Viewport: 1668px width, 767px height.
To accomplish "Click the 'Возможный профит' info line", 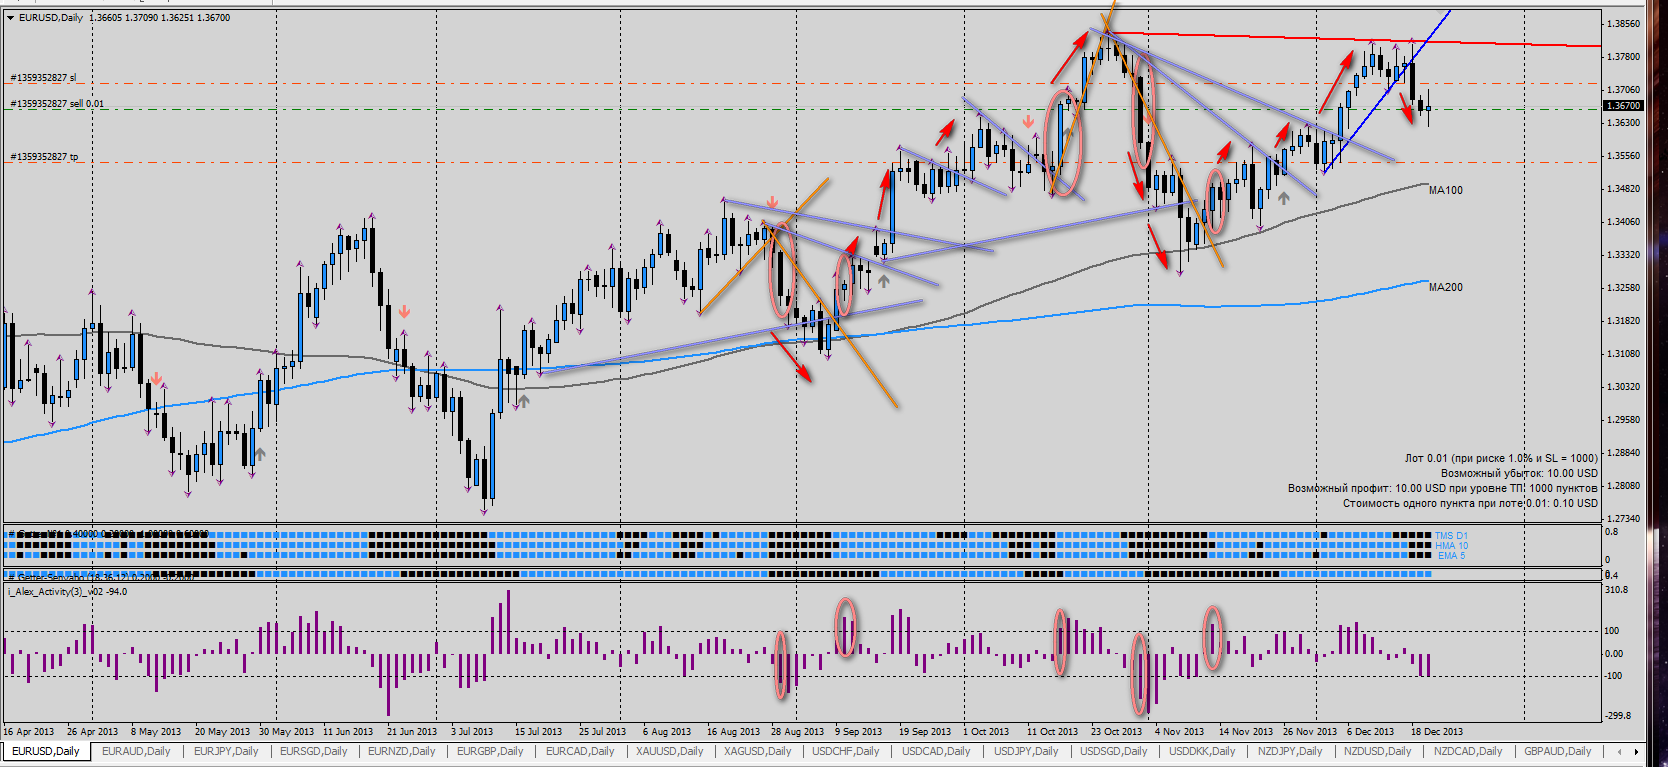I will point(1442,488).
